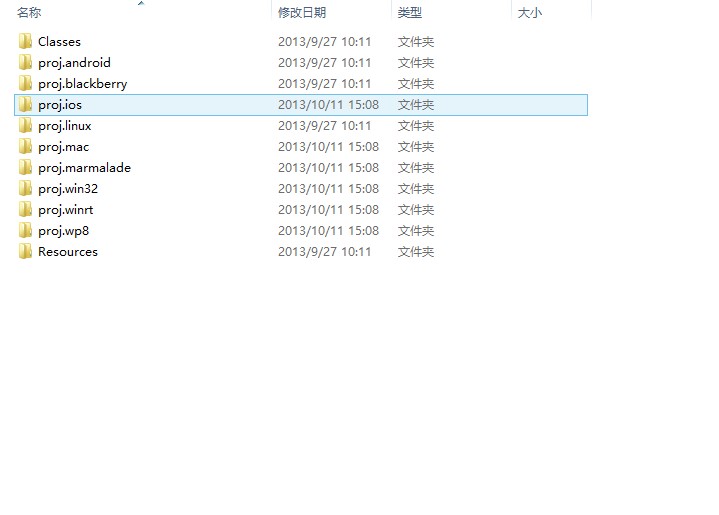Click modified date of Classes folder

[325, 42]
